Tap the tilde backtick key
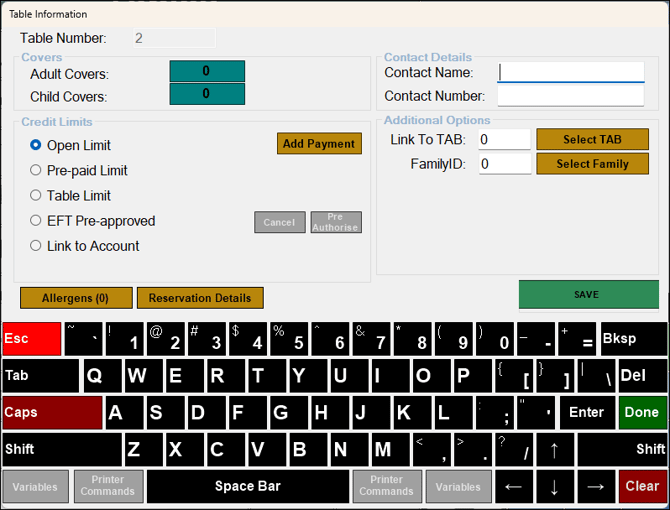Screen dimensions: 670x510 click(84, 339)
